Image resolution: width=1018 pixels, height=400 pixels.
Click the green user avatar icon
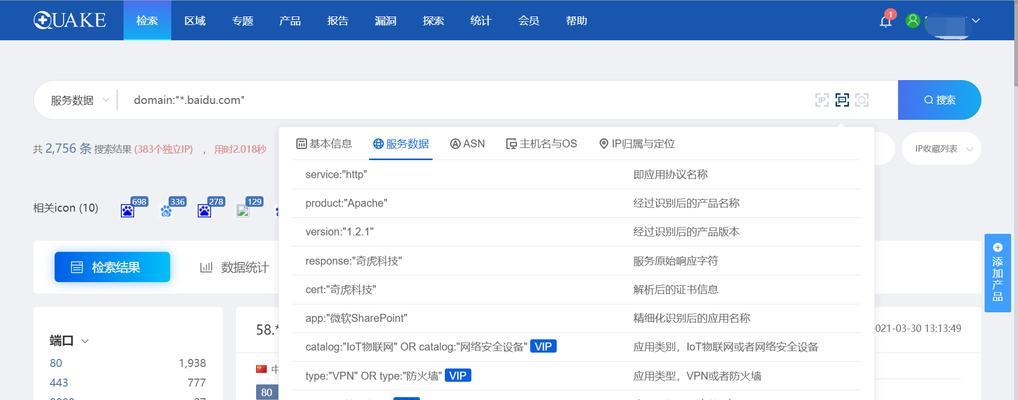(912, 20)
